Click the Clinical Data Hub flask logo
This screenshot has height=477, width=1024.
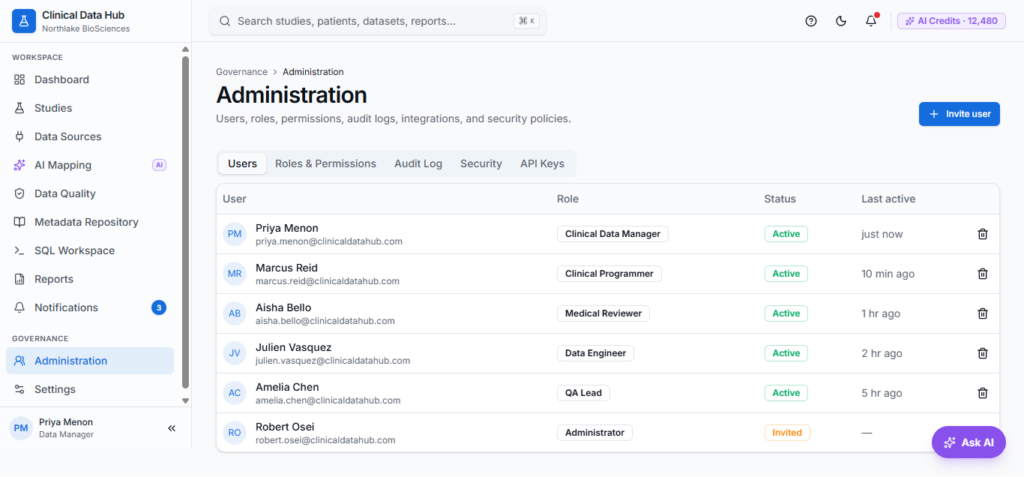pos(24,21)
